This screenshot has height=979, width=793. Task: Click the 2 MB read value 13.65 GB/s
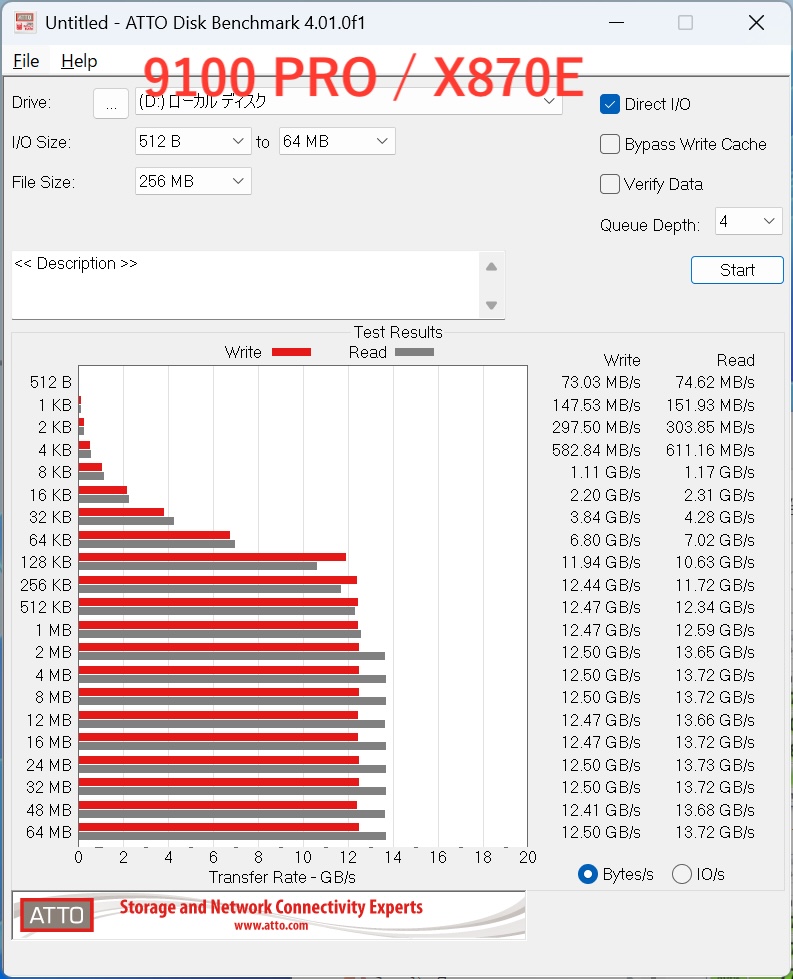point(715,652)
